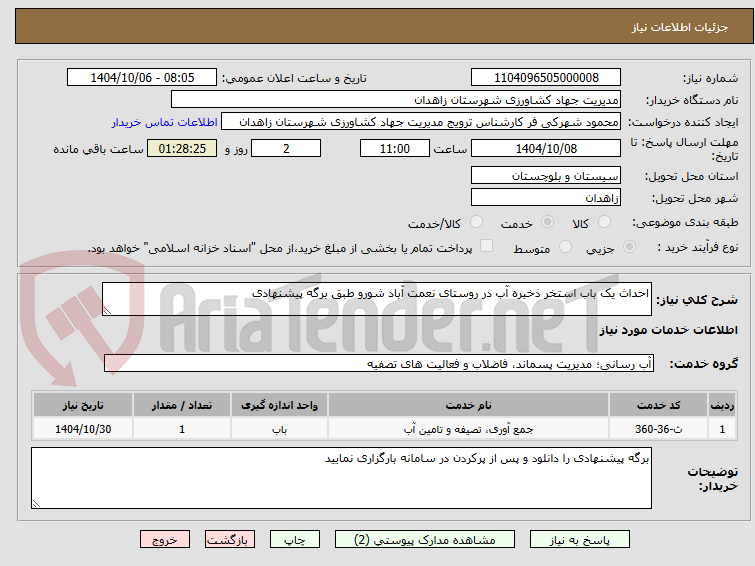The height and width of the screenshot is (566, 755).
Task: Click the need date 1404/10/30 cell
Action: [83, 429]
